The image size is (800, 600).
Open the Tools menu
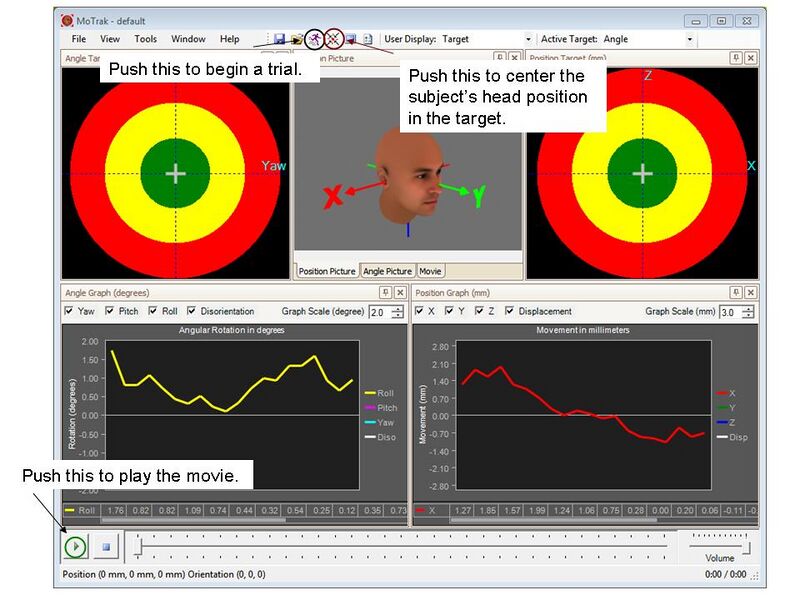pos(145,39)
